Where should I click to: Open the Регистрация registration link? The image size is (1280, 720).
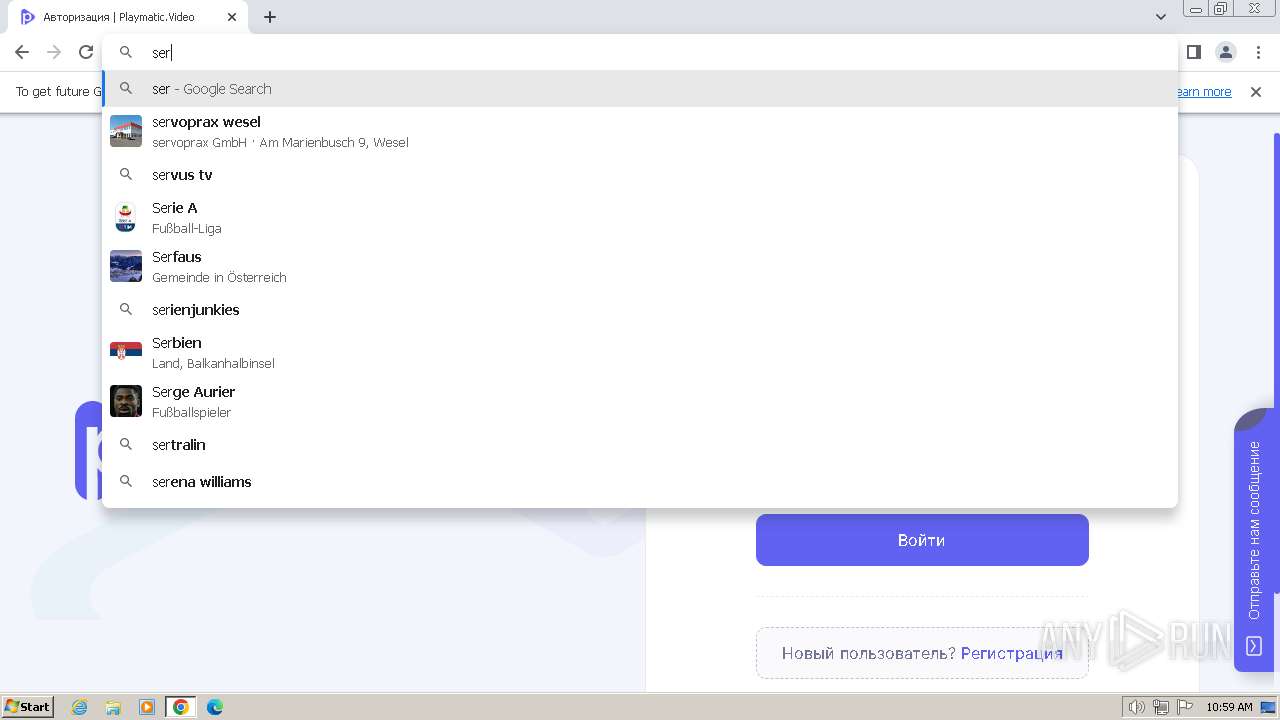pyautogui.click(x=1011, y=653)
